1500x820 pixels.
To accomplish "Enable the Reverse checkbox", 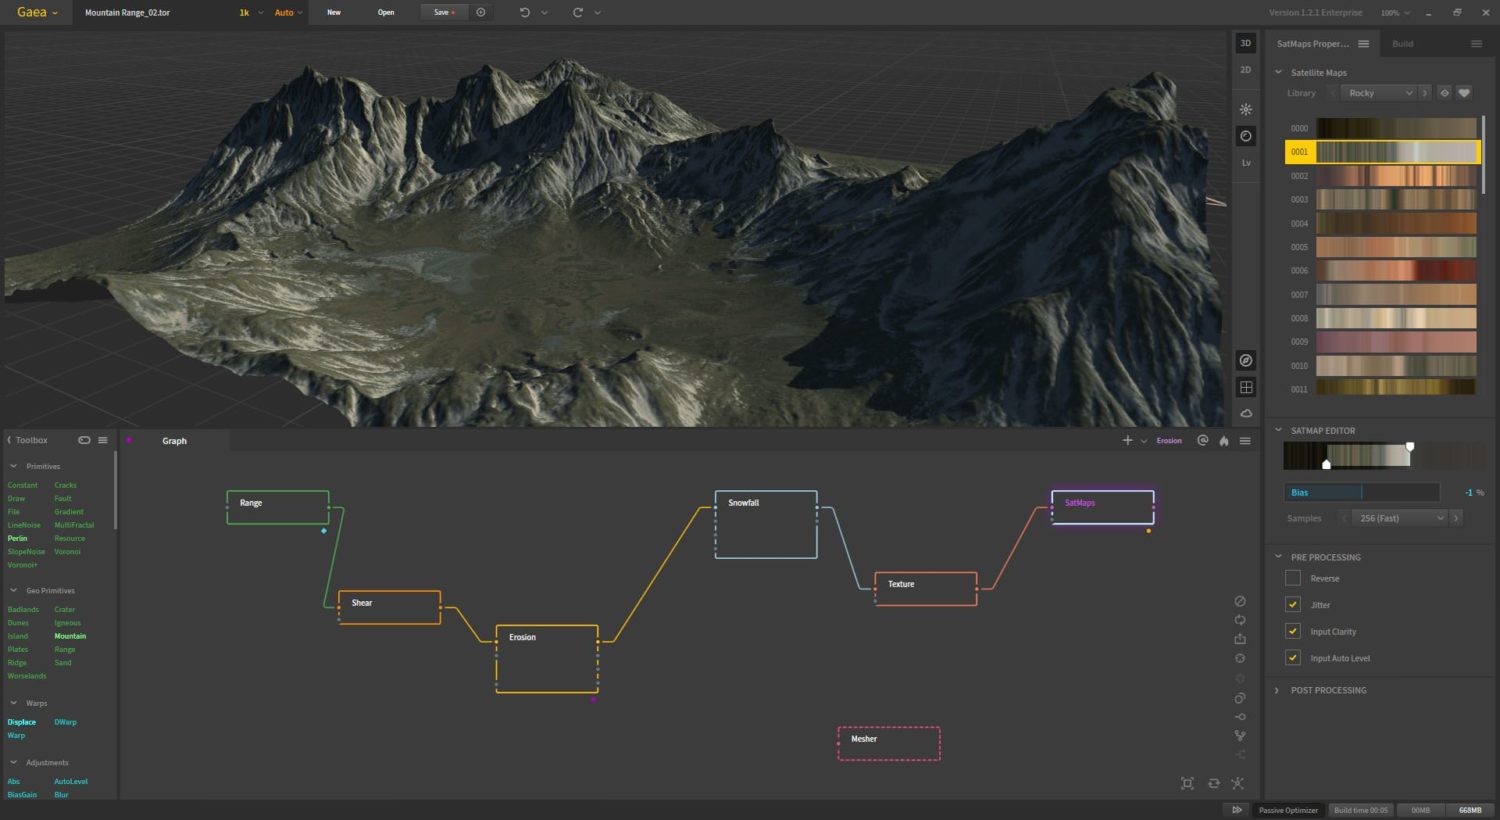I will (x=1293, y=578).
